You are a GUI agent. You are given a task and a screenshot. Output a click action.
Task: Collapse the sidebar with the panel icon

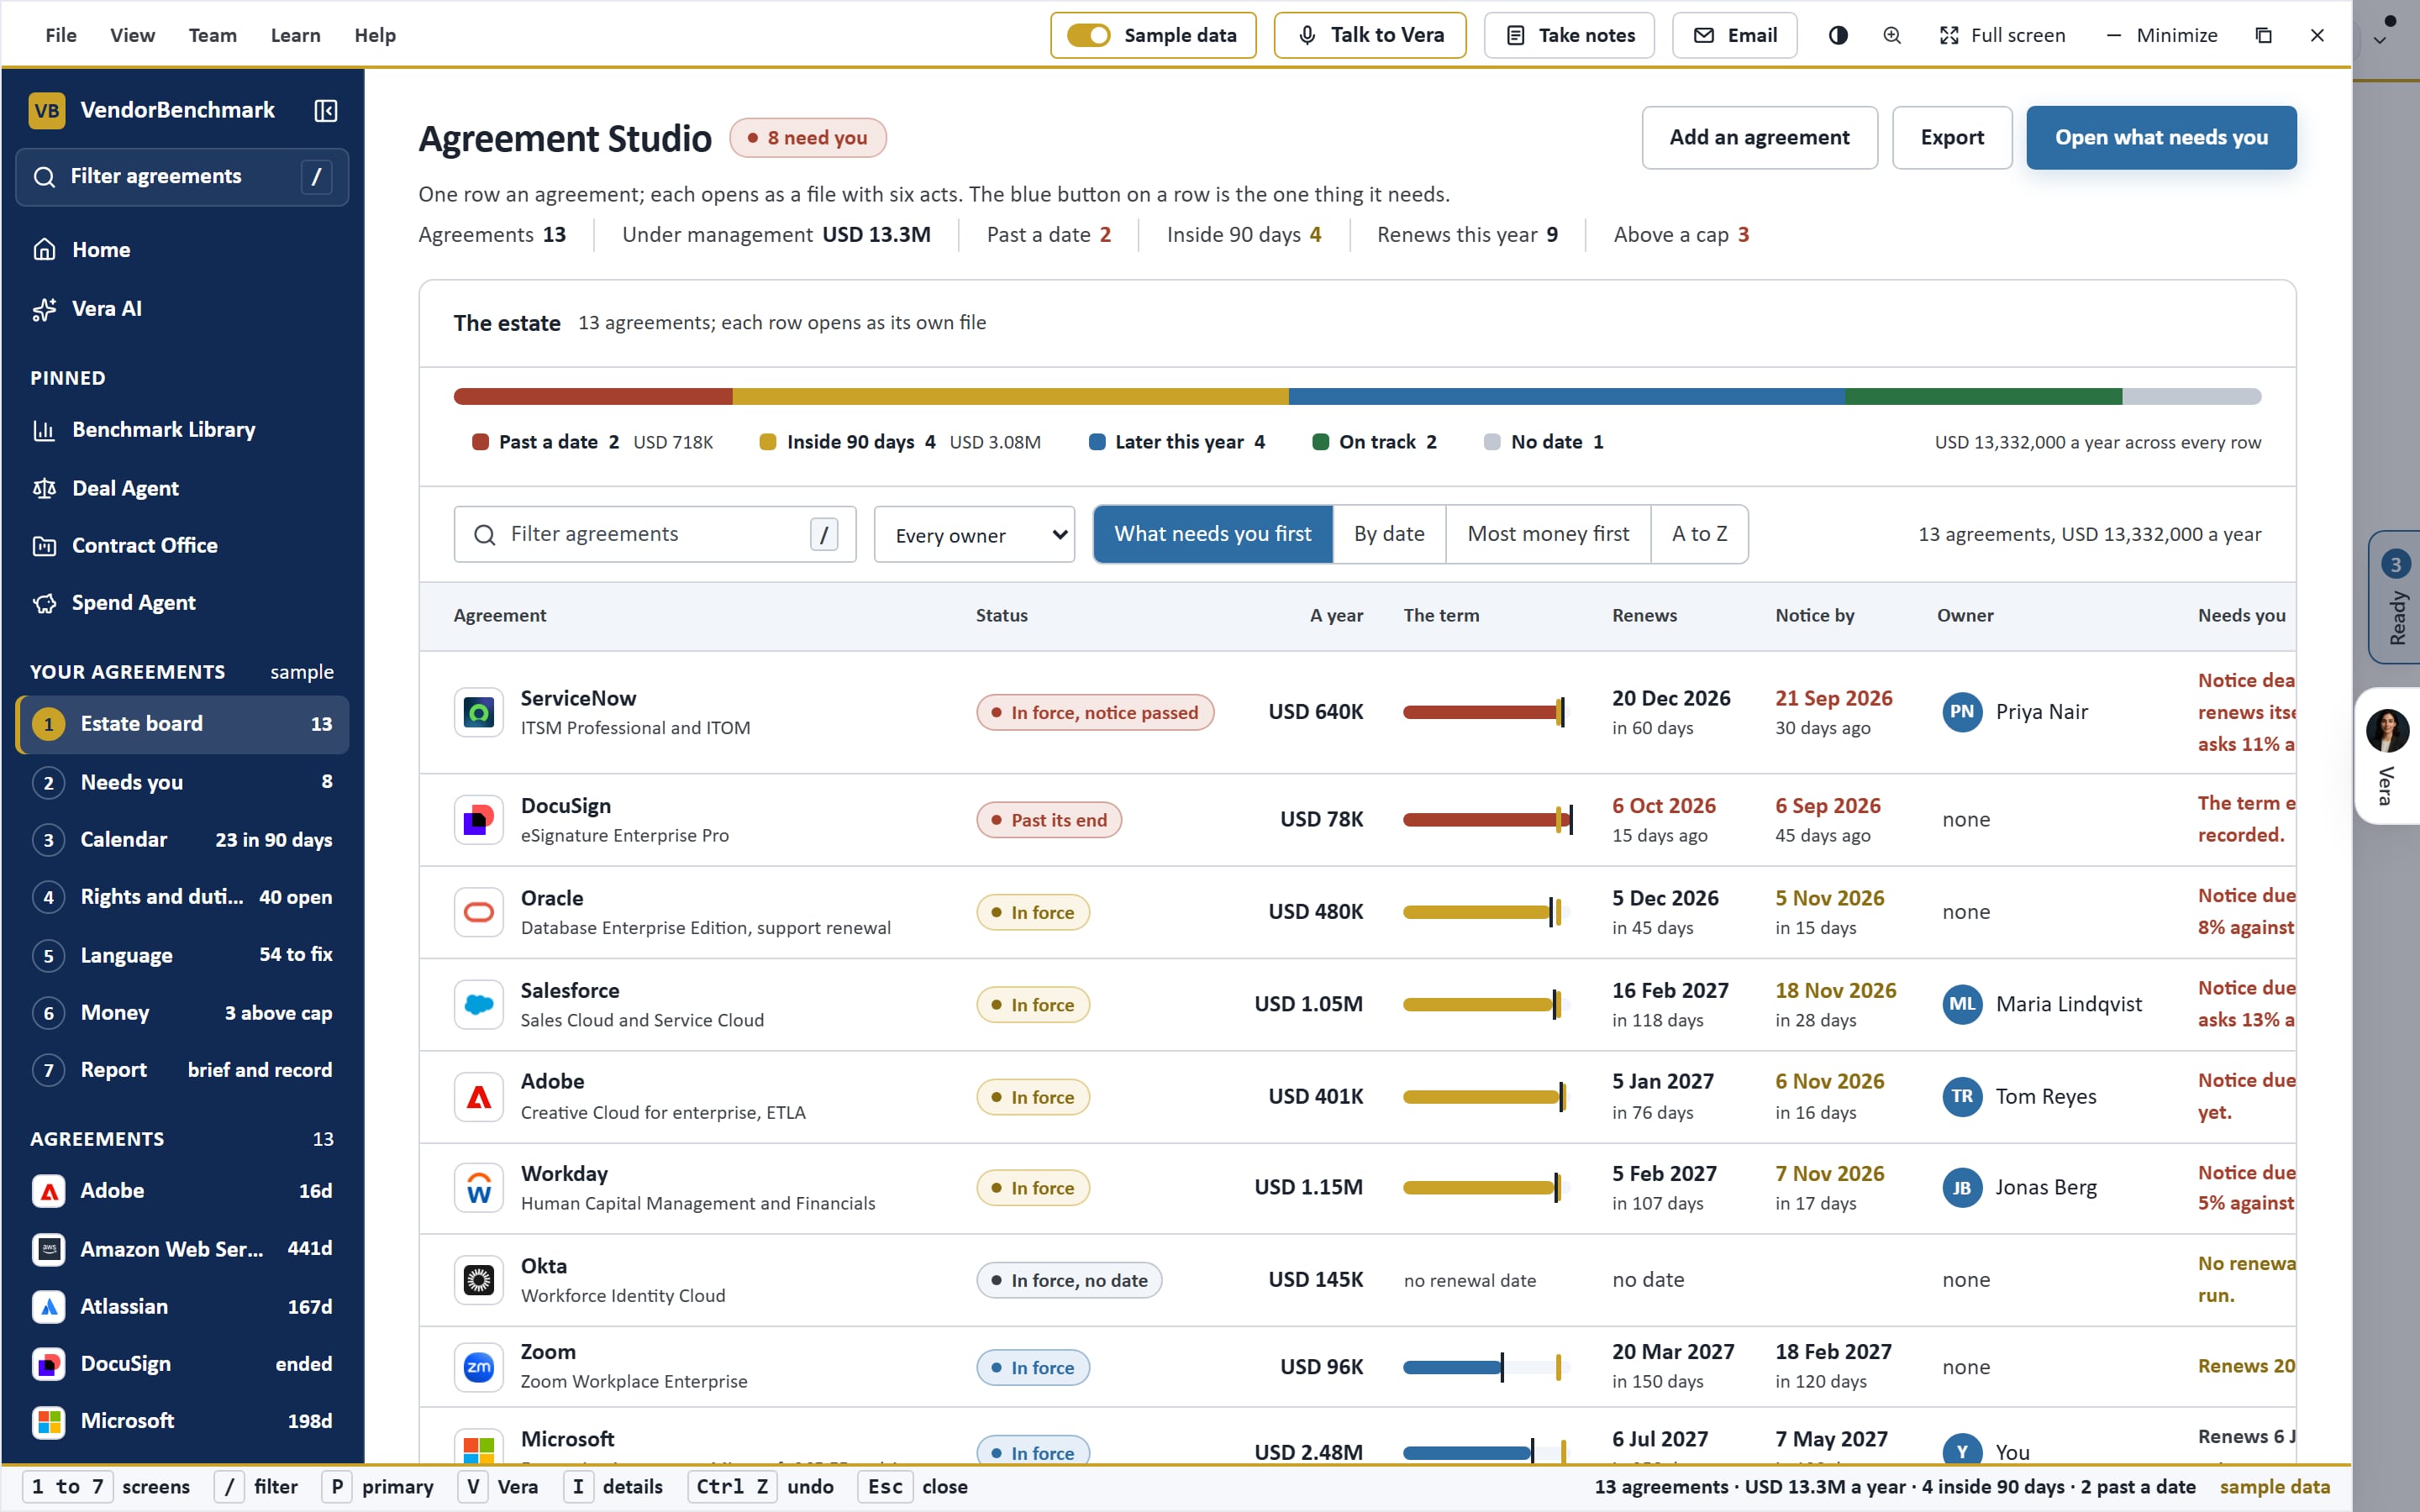(x=325, y=110)
